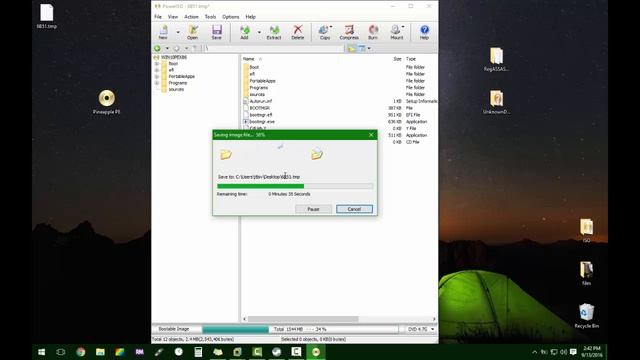Click the file list horizontal scrollbar
Viewport: 640px width, 360px height.
pos(303,319)
